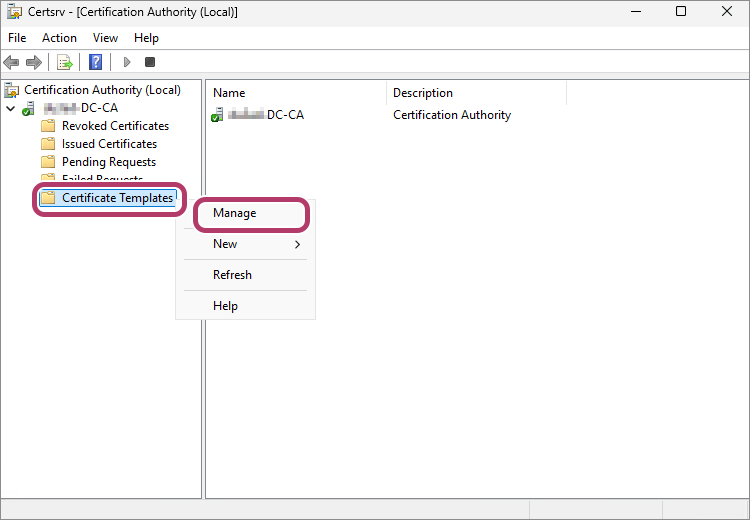
Task: Select the Issued Certificates folder
Action: coord(109,144)
